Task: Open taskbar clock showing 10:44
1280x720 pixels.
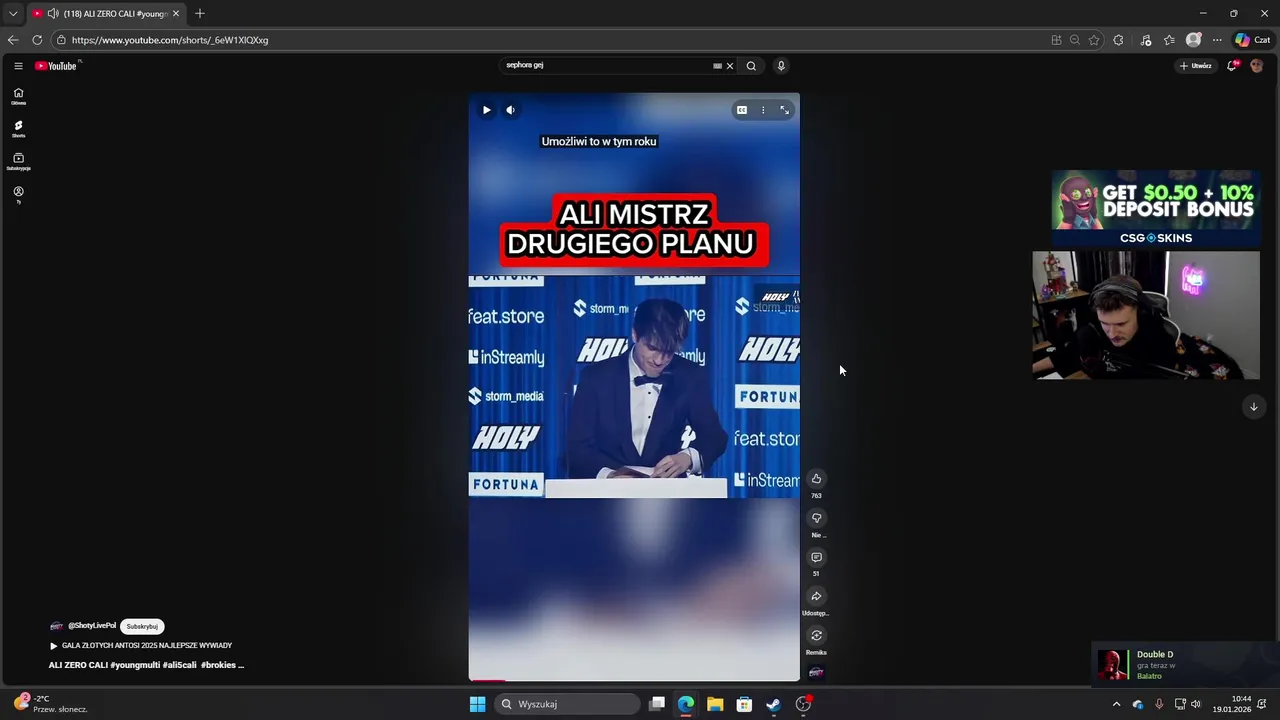Action: click(1232, 704)
